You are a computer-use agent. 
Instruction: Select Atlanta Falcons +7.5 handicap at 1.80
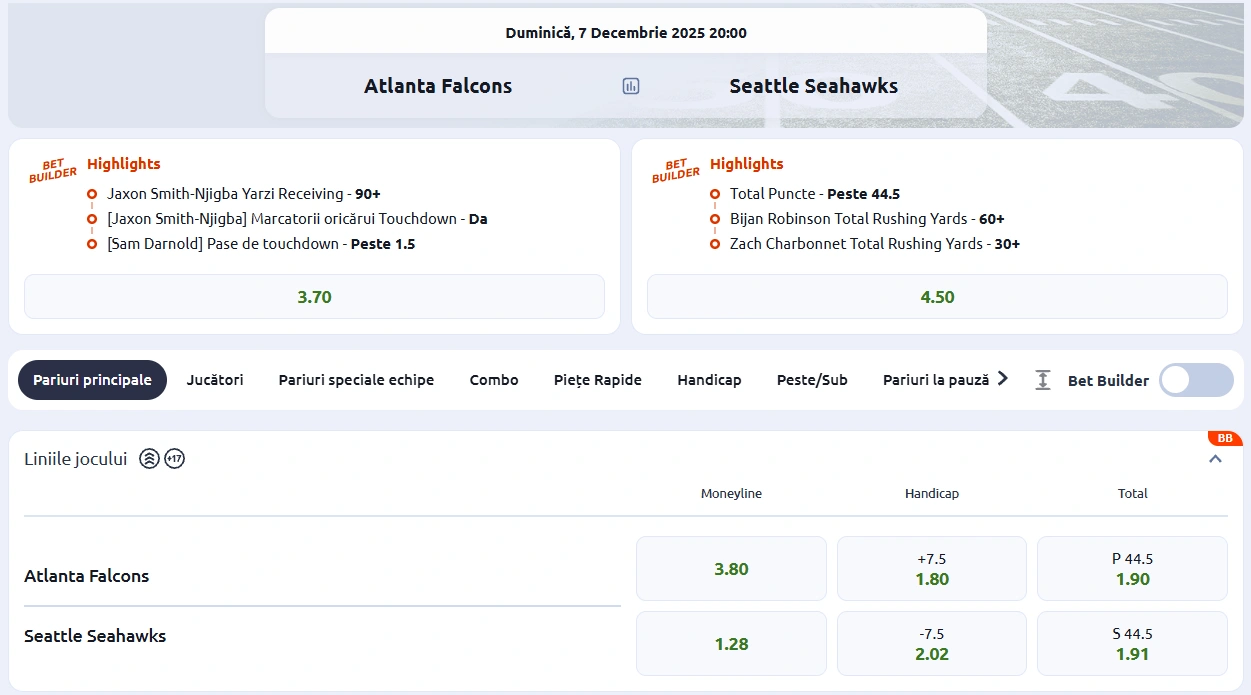pyautogui.click(x=931, y=568)
